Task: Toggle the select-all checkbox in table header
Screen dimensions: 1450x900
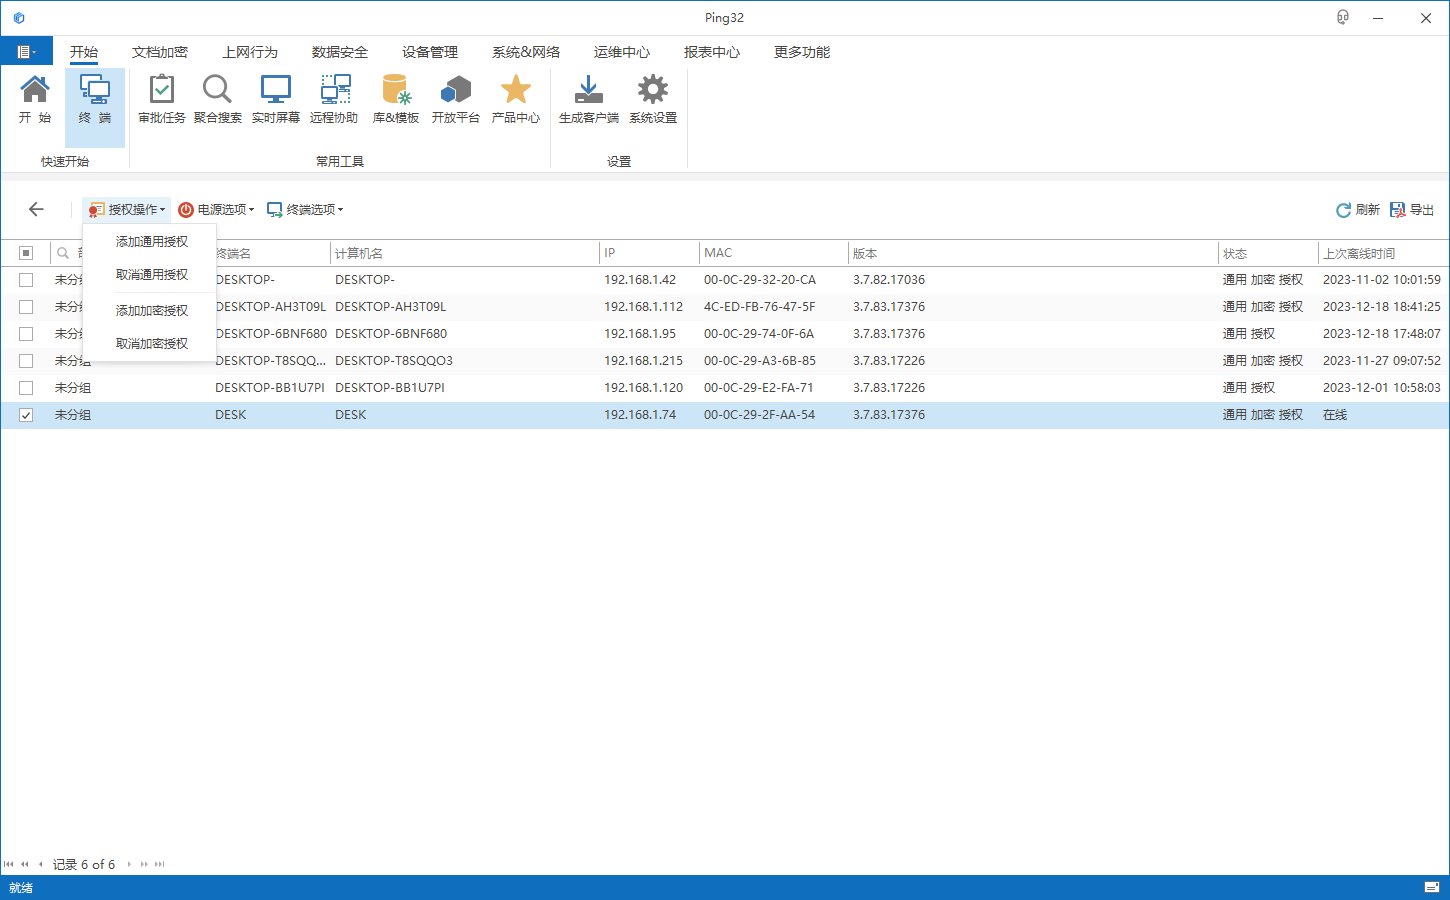Action: click(x=26, y=253)
